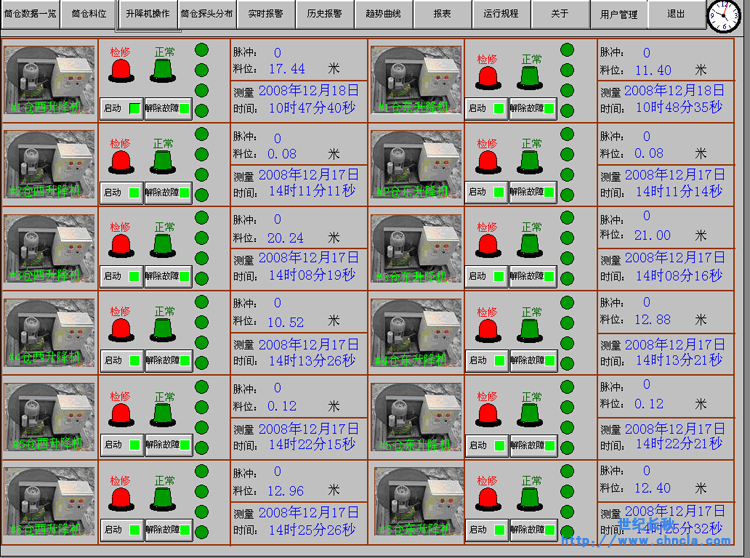Click the green 正常 lamp for #4仓东升降机
The height and width of the screenshot is (558, 750).
coord(530,331)
